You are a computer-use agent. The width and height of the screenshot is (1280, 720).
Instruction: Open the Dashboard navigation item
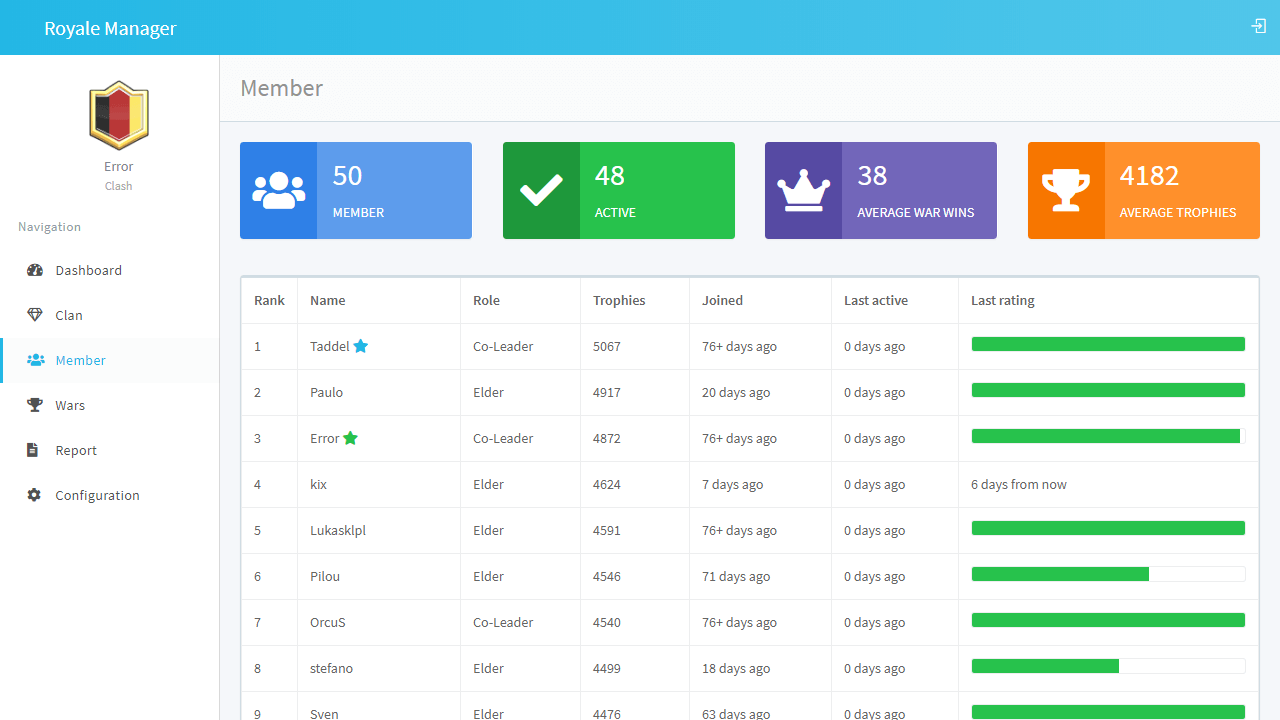pos(88,270)
